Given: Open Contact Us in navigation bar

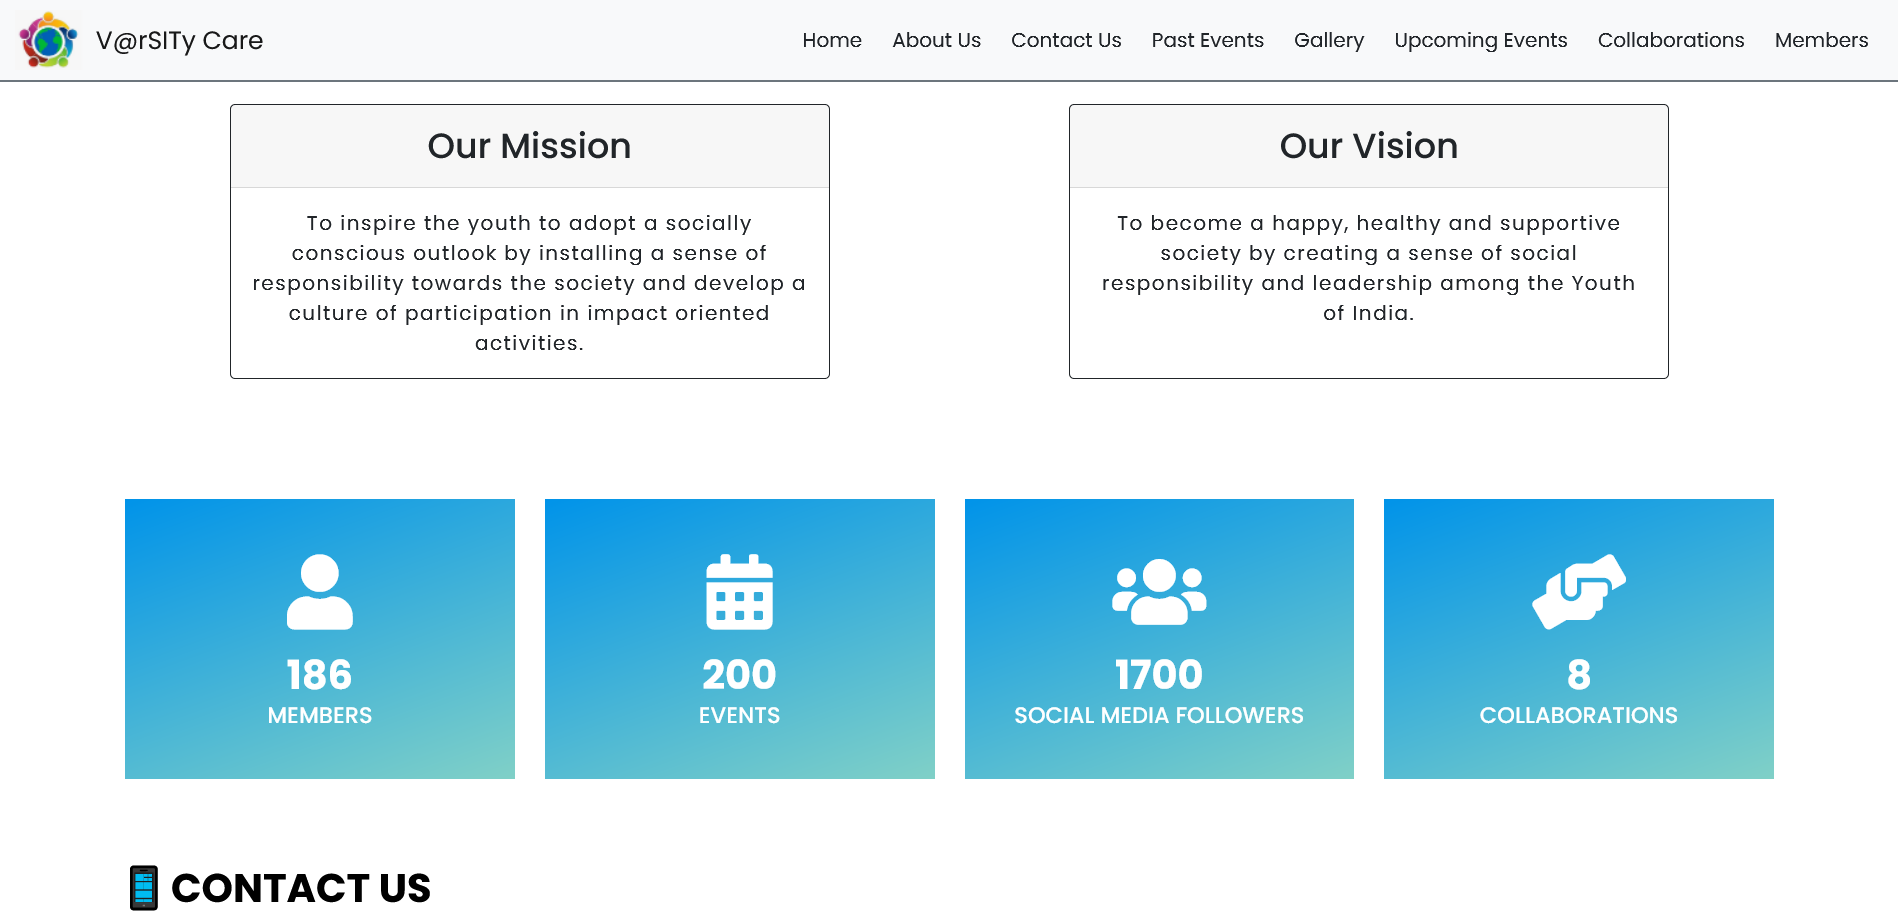Looking at the screenshot, I should [x=1066, y=40].
